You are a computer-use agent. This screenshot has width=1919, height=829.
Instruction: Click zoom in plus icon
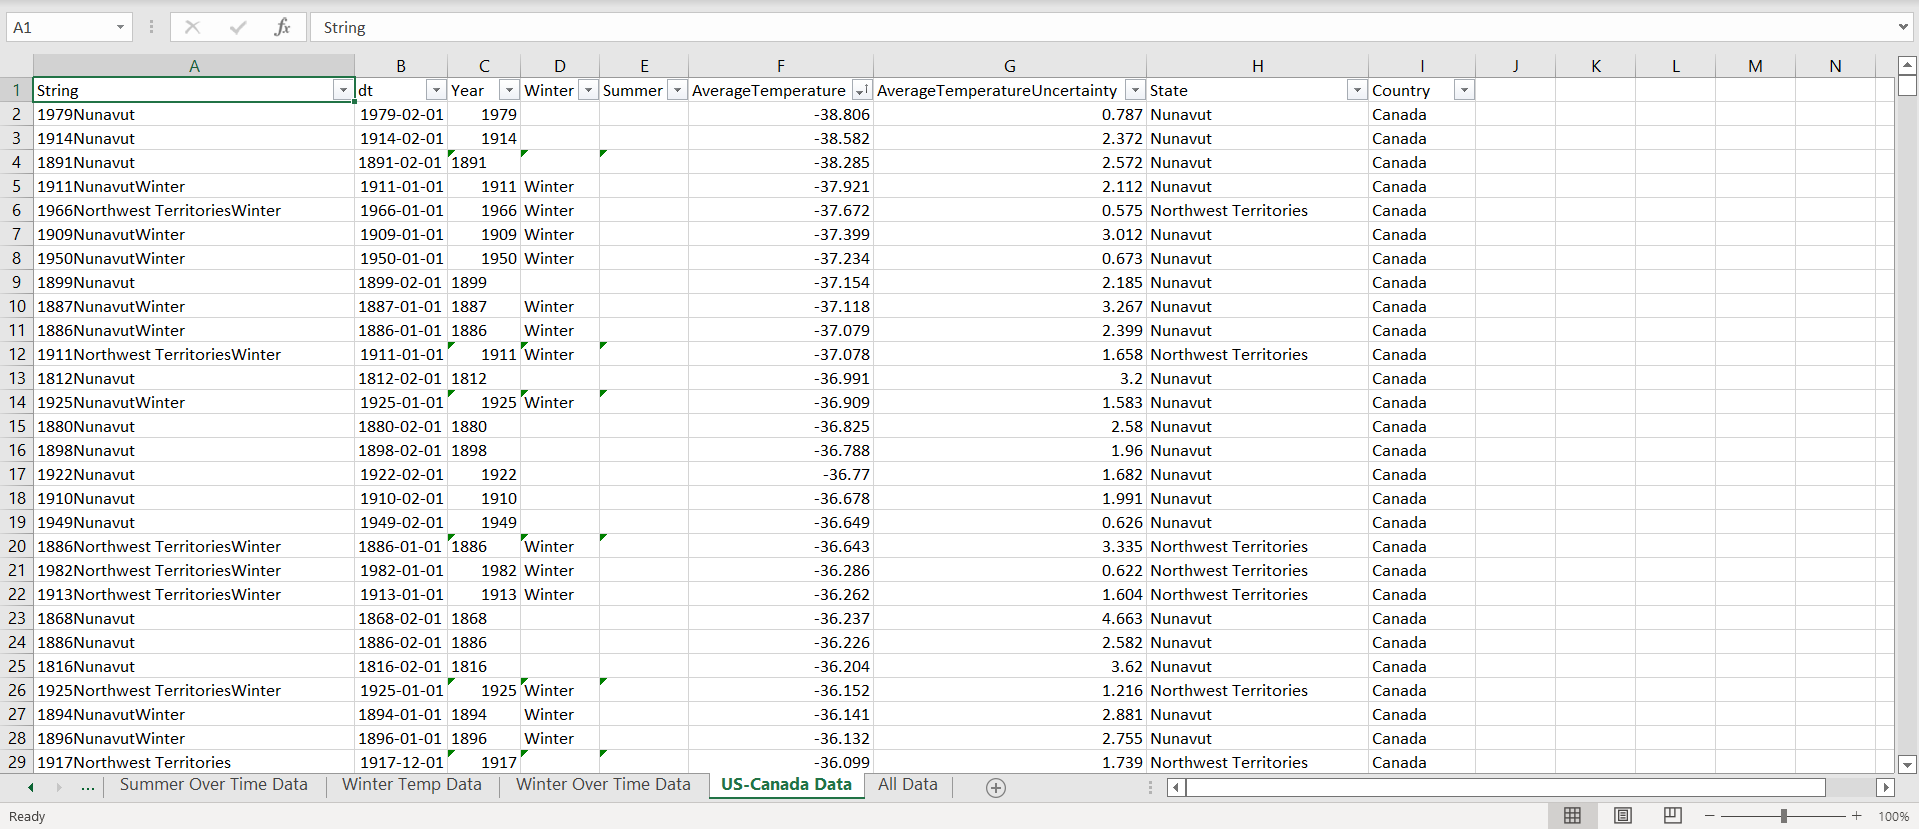(1857, 816)
